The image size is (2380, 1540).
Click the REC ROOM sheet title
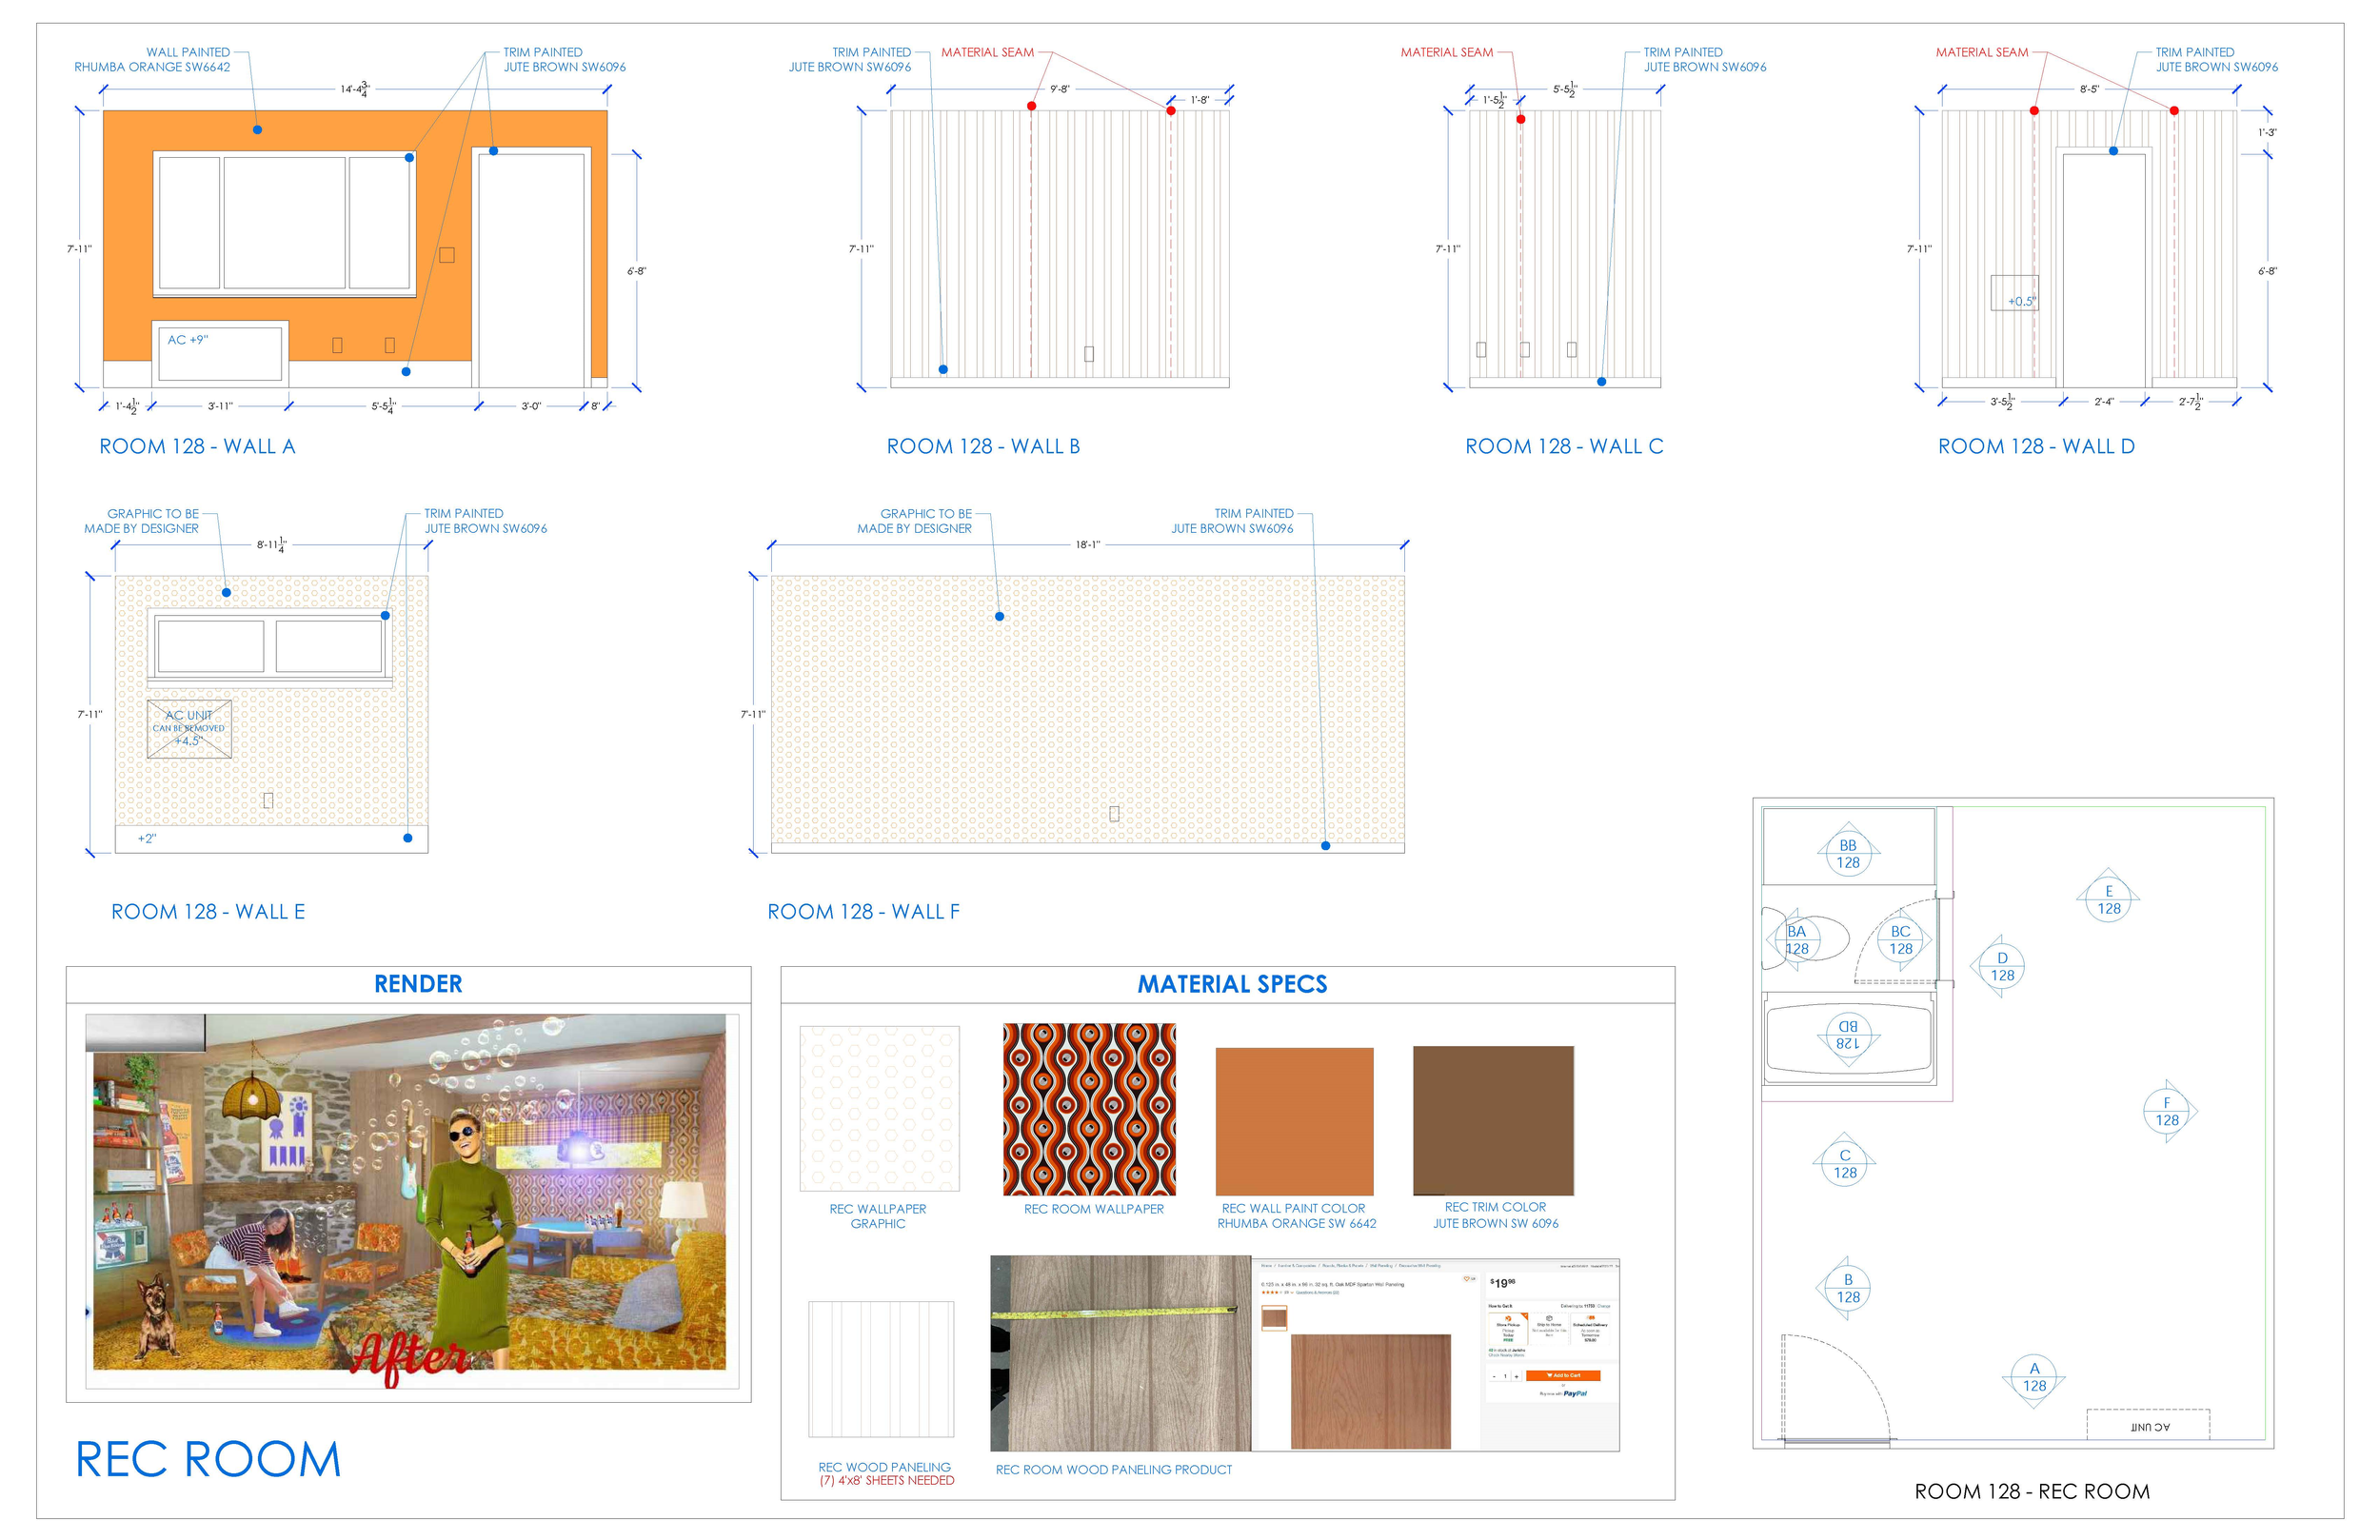208,1459
